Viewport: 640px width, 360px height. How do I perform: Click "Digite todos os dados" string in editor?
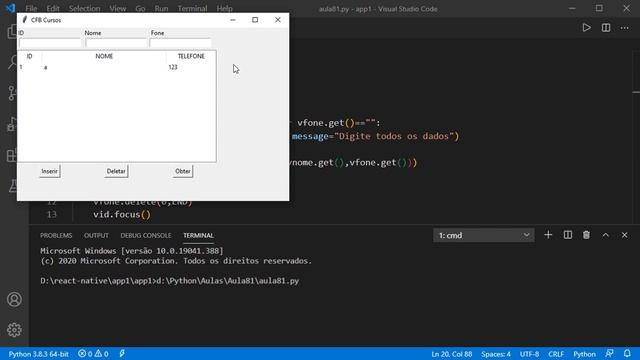pos(394,136)
